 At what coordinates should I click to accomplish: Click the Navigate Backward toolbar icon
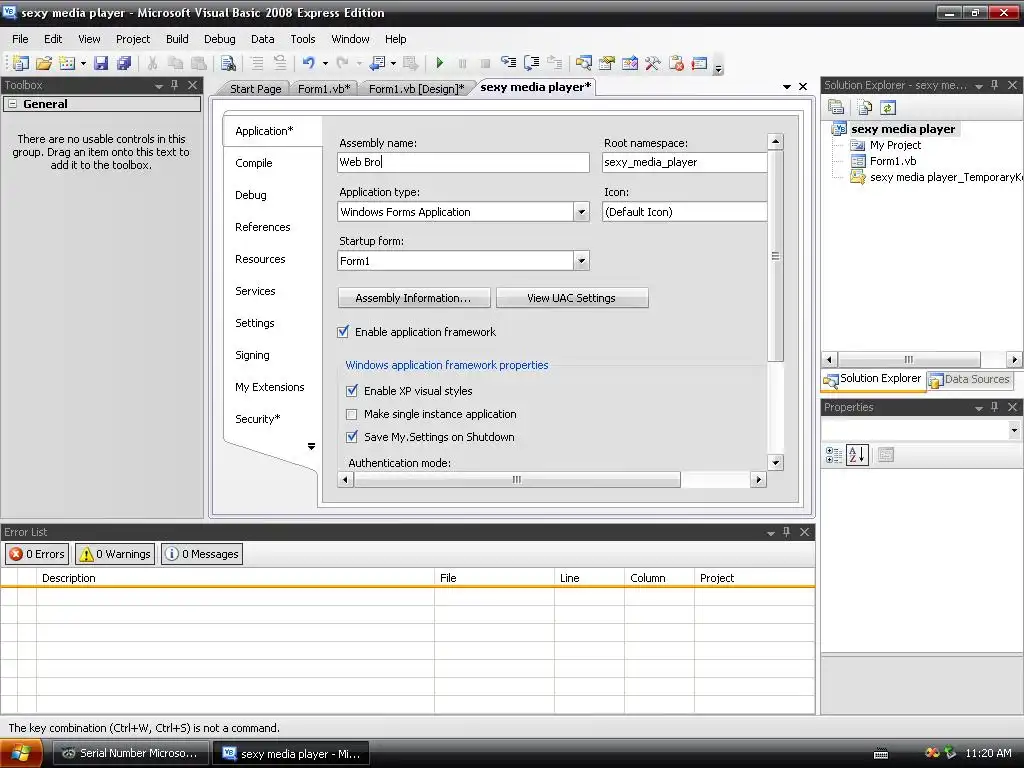377,63
